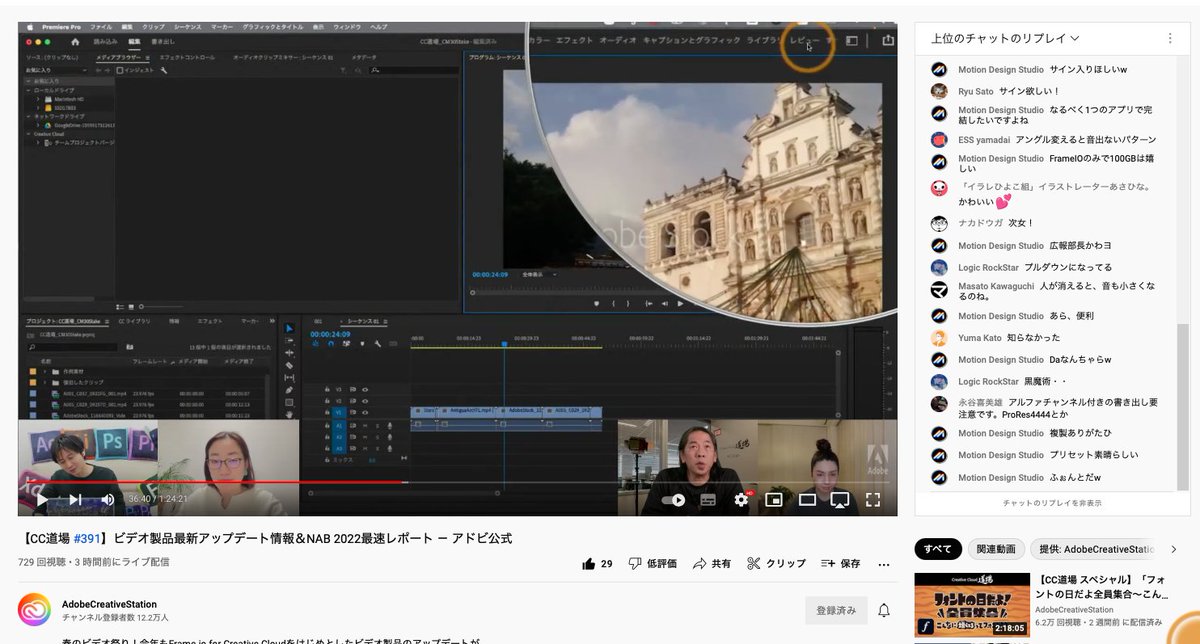1200x644 pixels.
Task: Click ナカドウガ's chat avatar
Action: pos(939,223)
